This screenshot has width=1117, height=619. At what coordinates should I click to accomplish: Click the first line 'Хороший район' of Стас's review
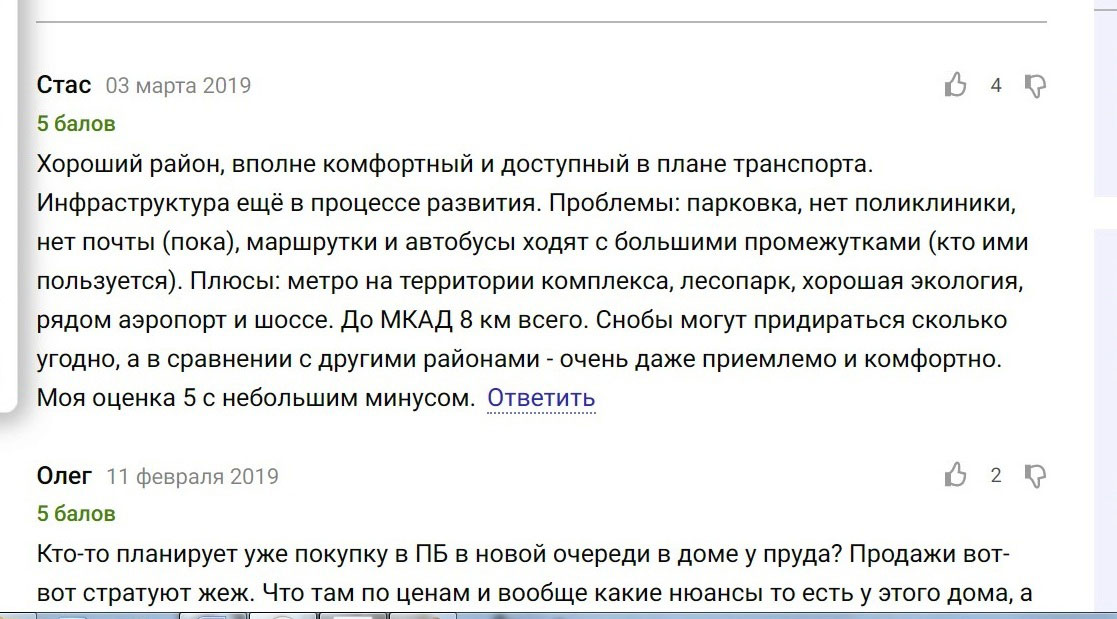tap(454, 164)
